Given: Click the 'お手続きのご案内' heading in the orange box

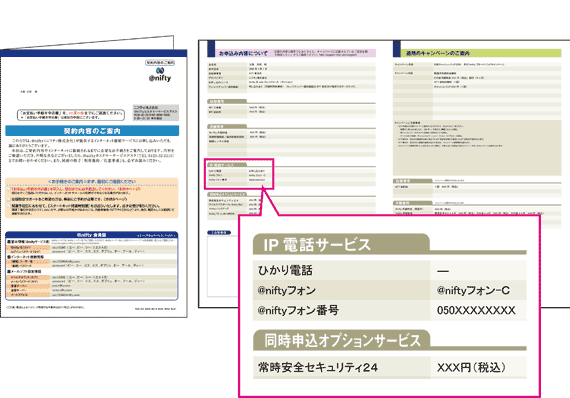Looking at the screenshot, I should [92, 181].
